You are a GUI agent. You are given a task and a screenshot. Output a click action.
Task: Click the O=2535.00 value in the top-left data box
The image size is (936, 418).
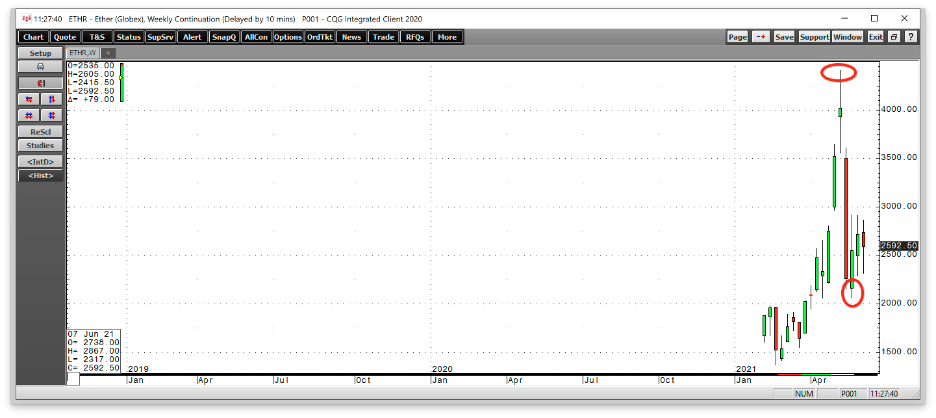pos(91,65)
